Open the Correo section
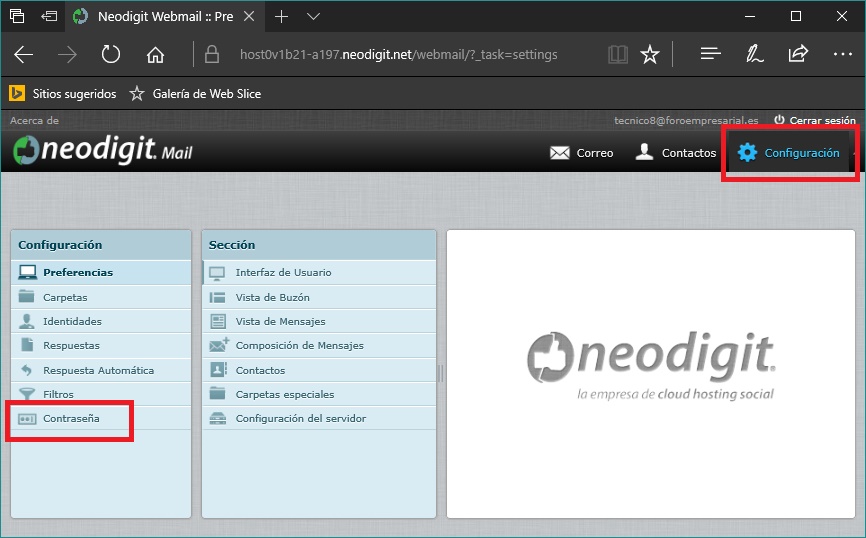 [582, 152]
